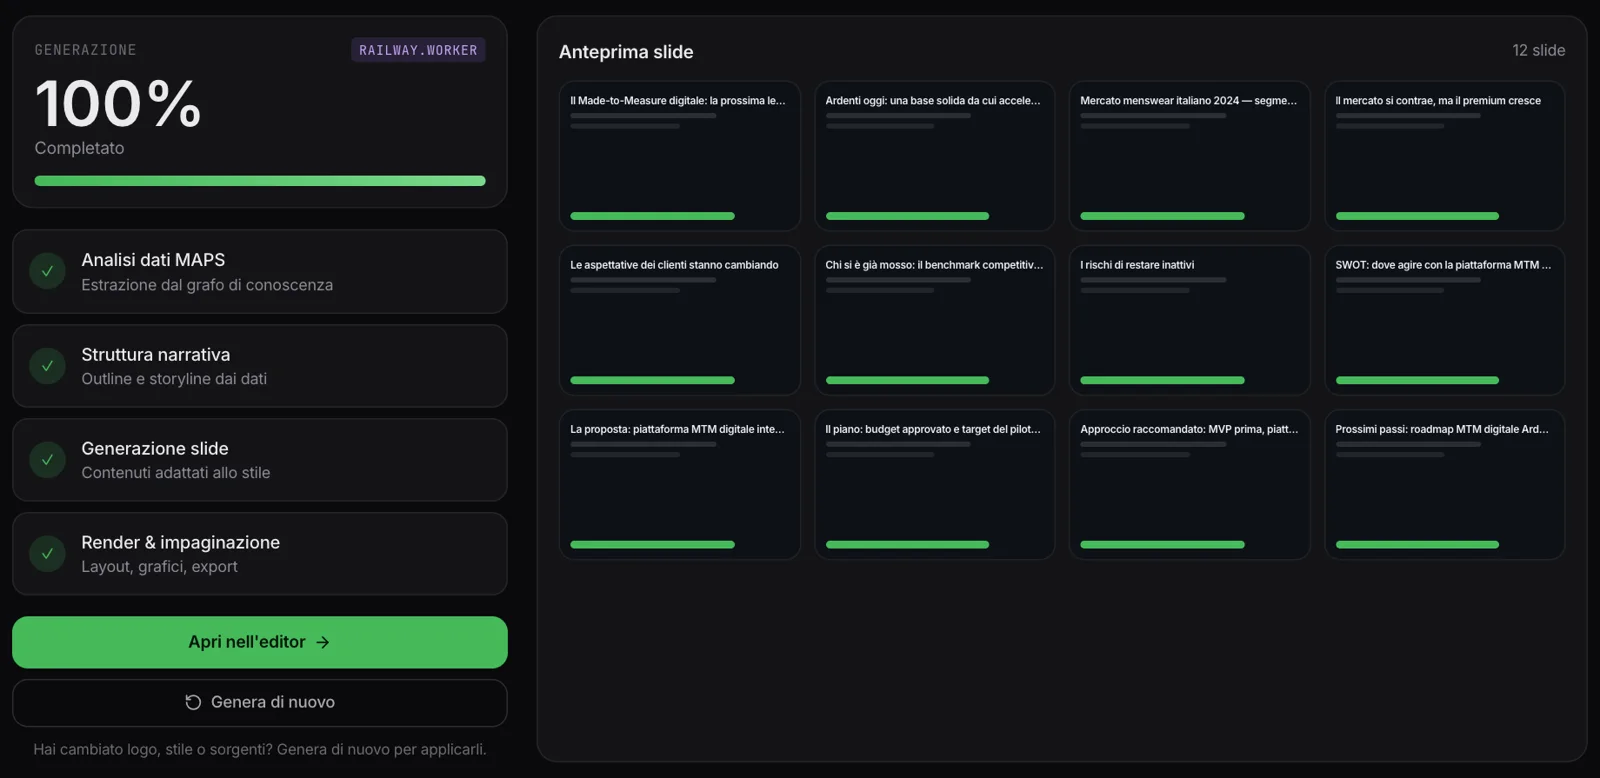Click the 'Completato' status text
The height and width of the screenshot is (778, 1600).
click(x=79, y=148)
